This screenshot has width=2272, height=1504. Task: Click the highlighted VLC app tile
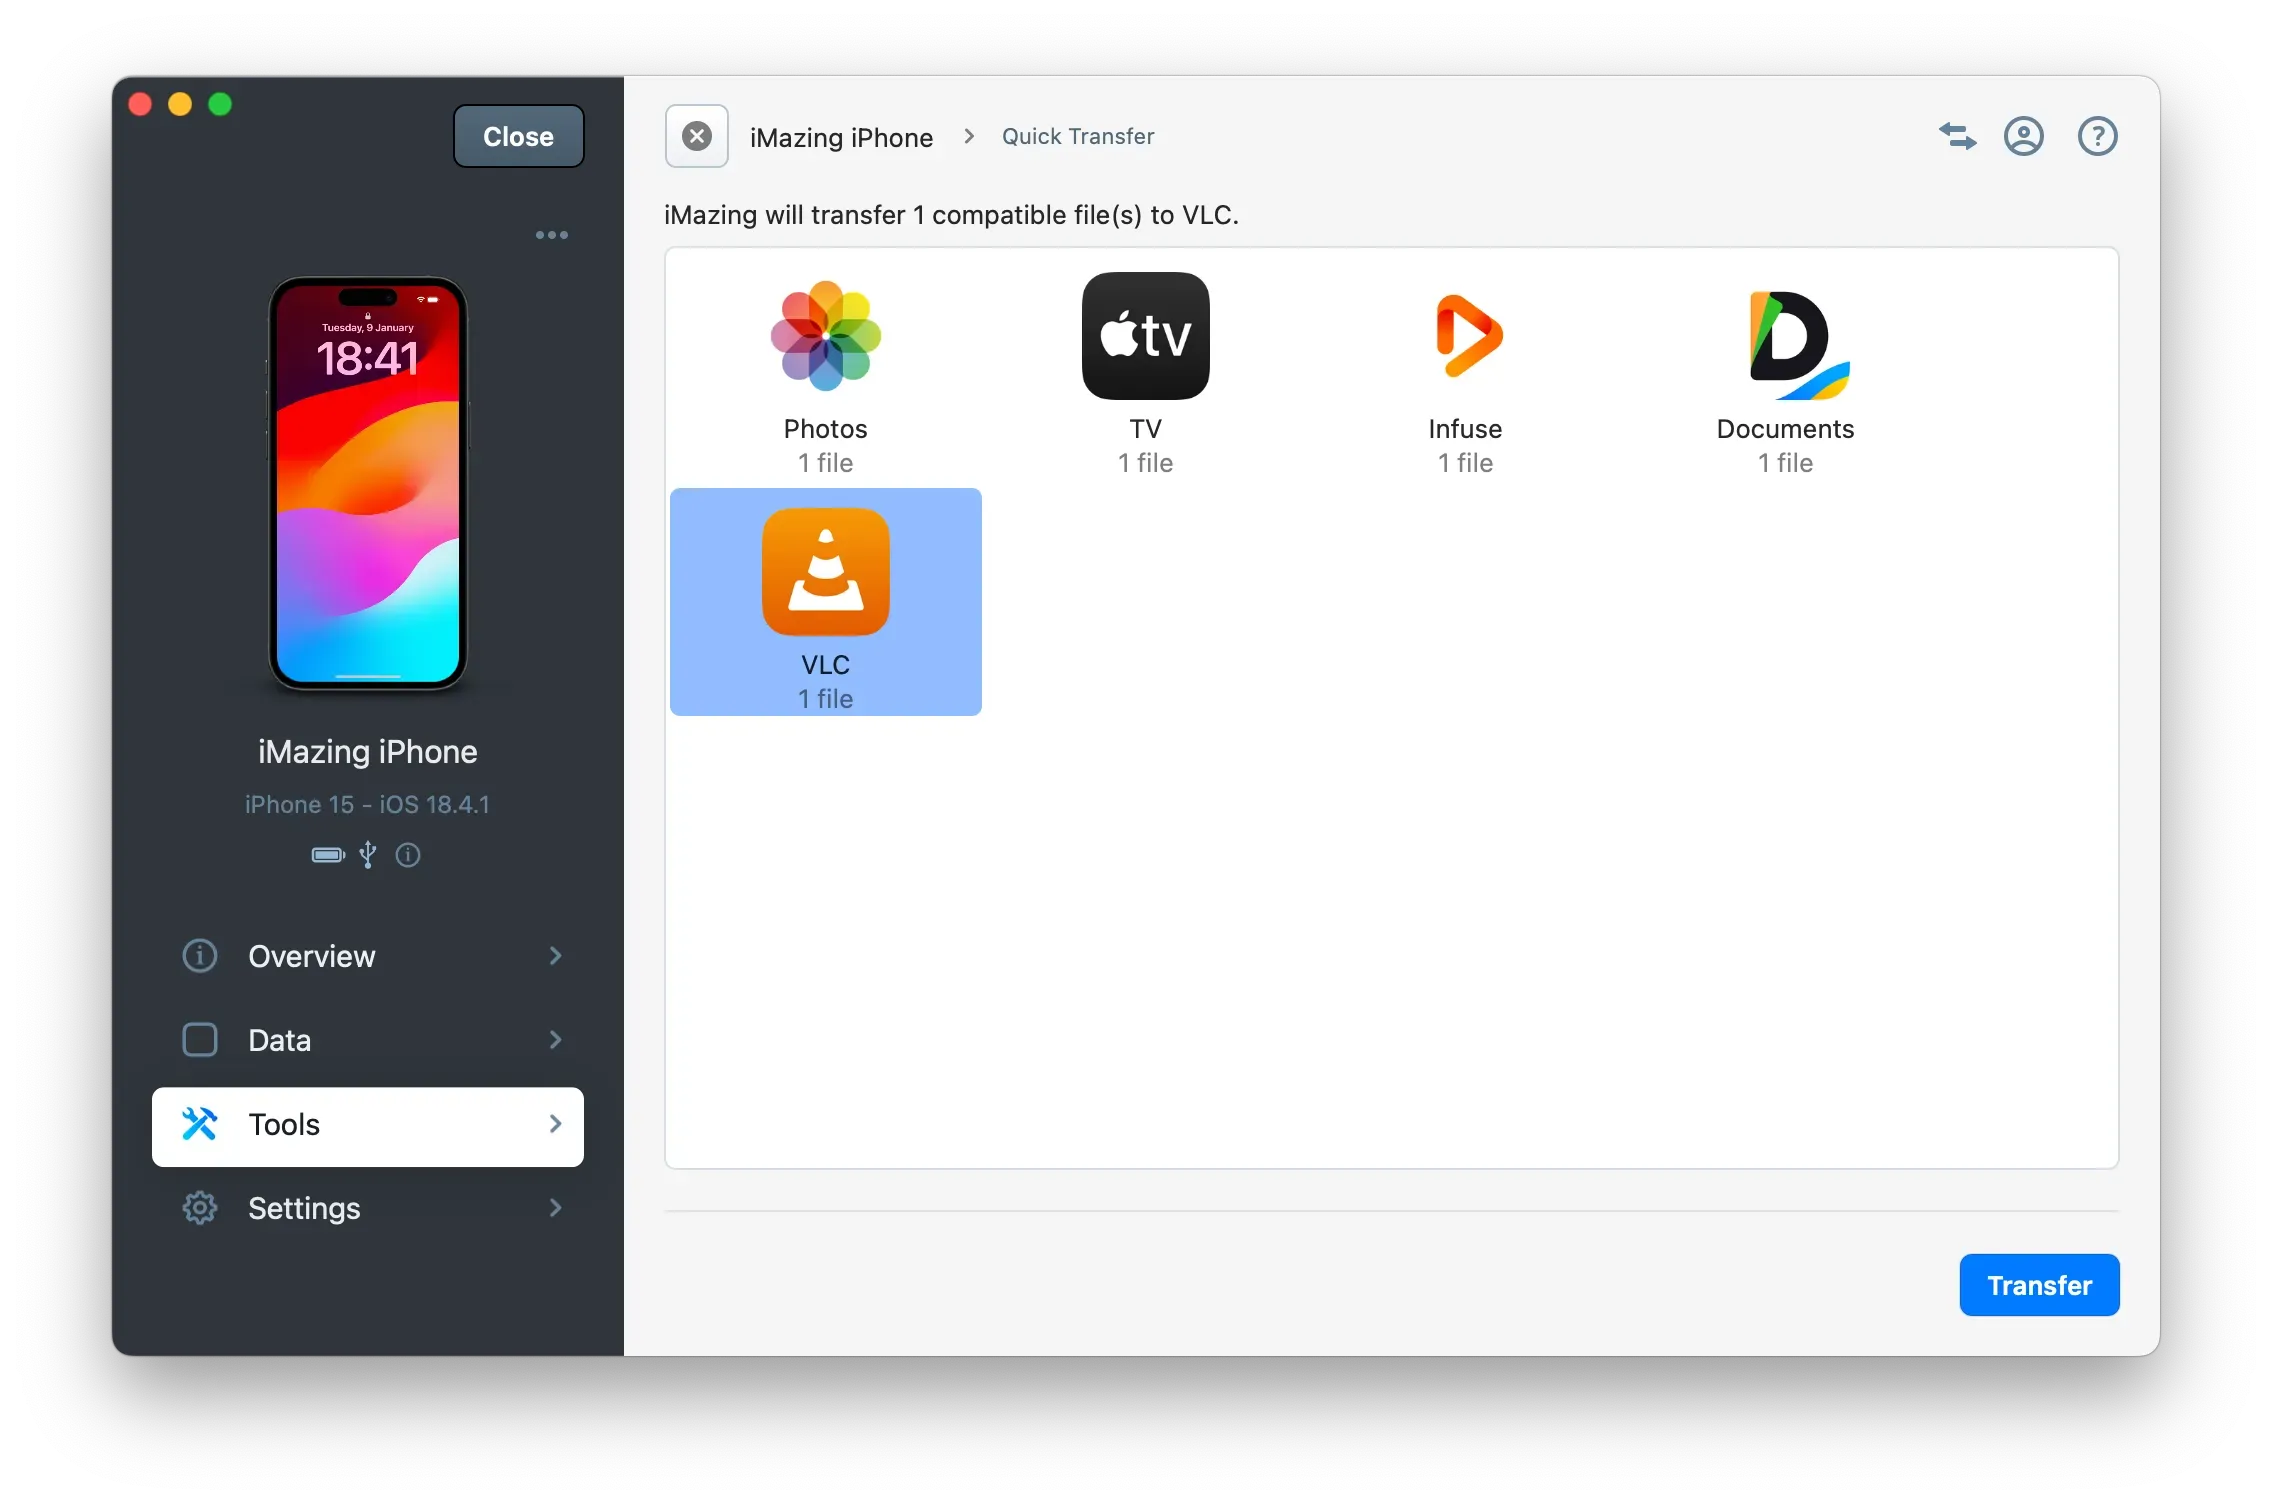pyautogui.click(x=825, y=601)
